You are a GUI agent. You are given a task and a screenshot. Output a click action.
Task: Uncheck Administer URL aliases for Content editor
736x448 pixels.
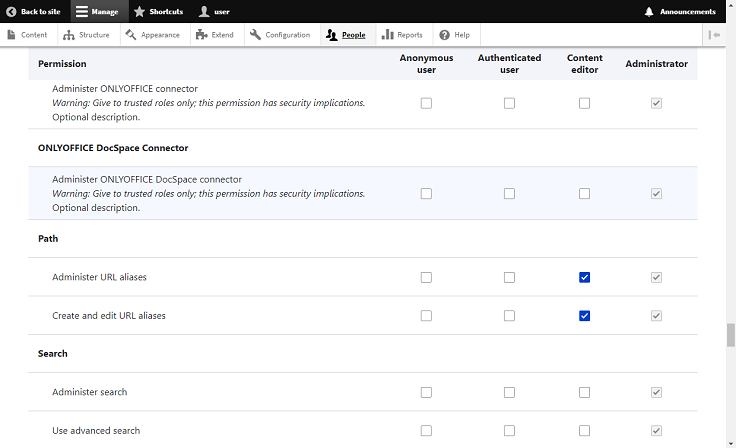point(584,278)
